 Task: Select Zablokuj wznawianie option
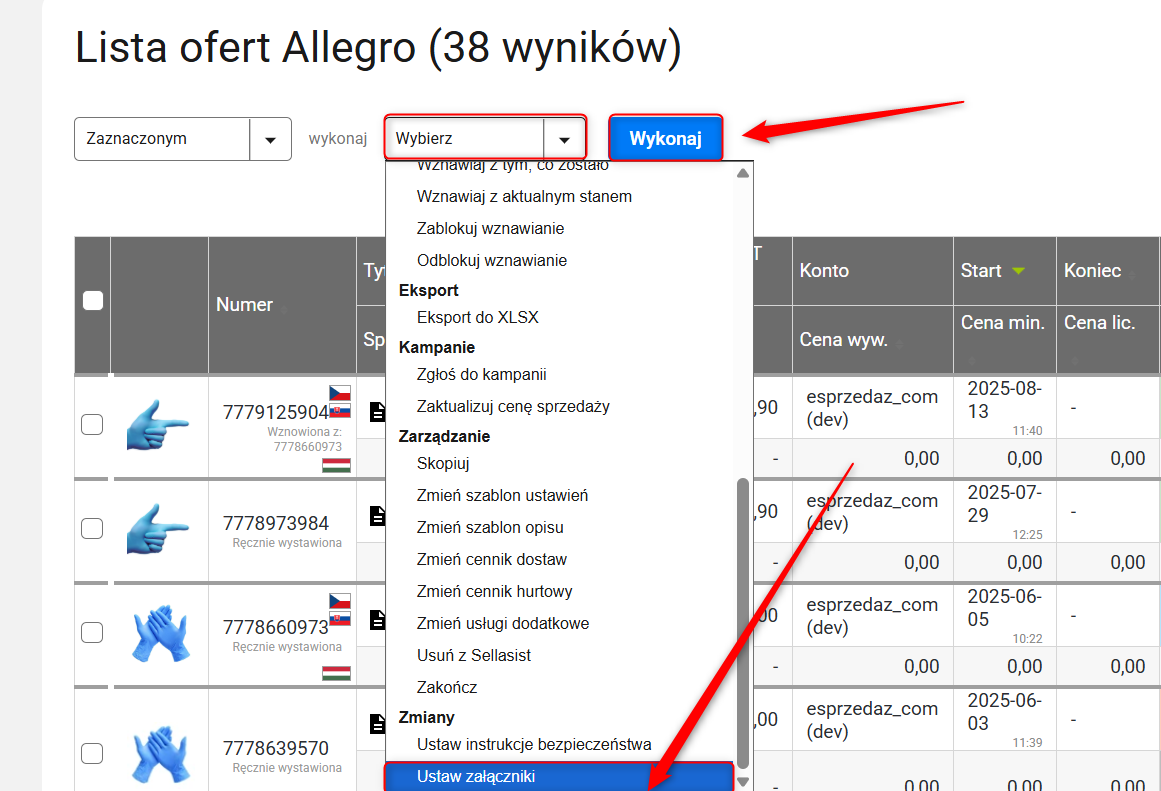point(490,229)
